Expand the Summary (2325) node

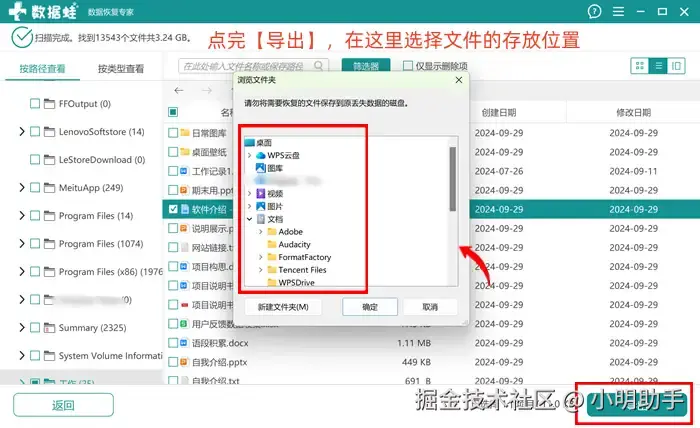pos(21,328)
